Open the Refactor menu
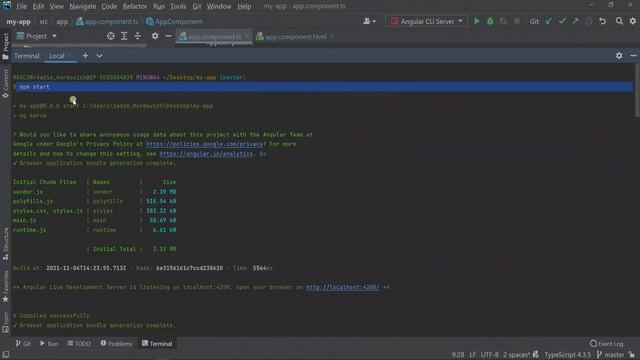 135,7
